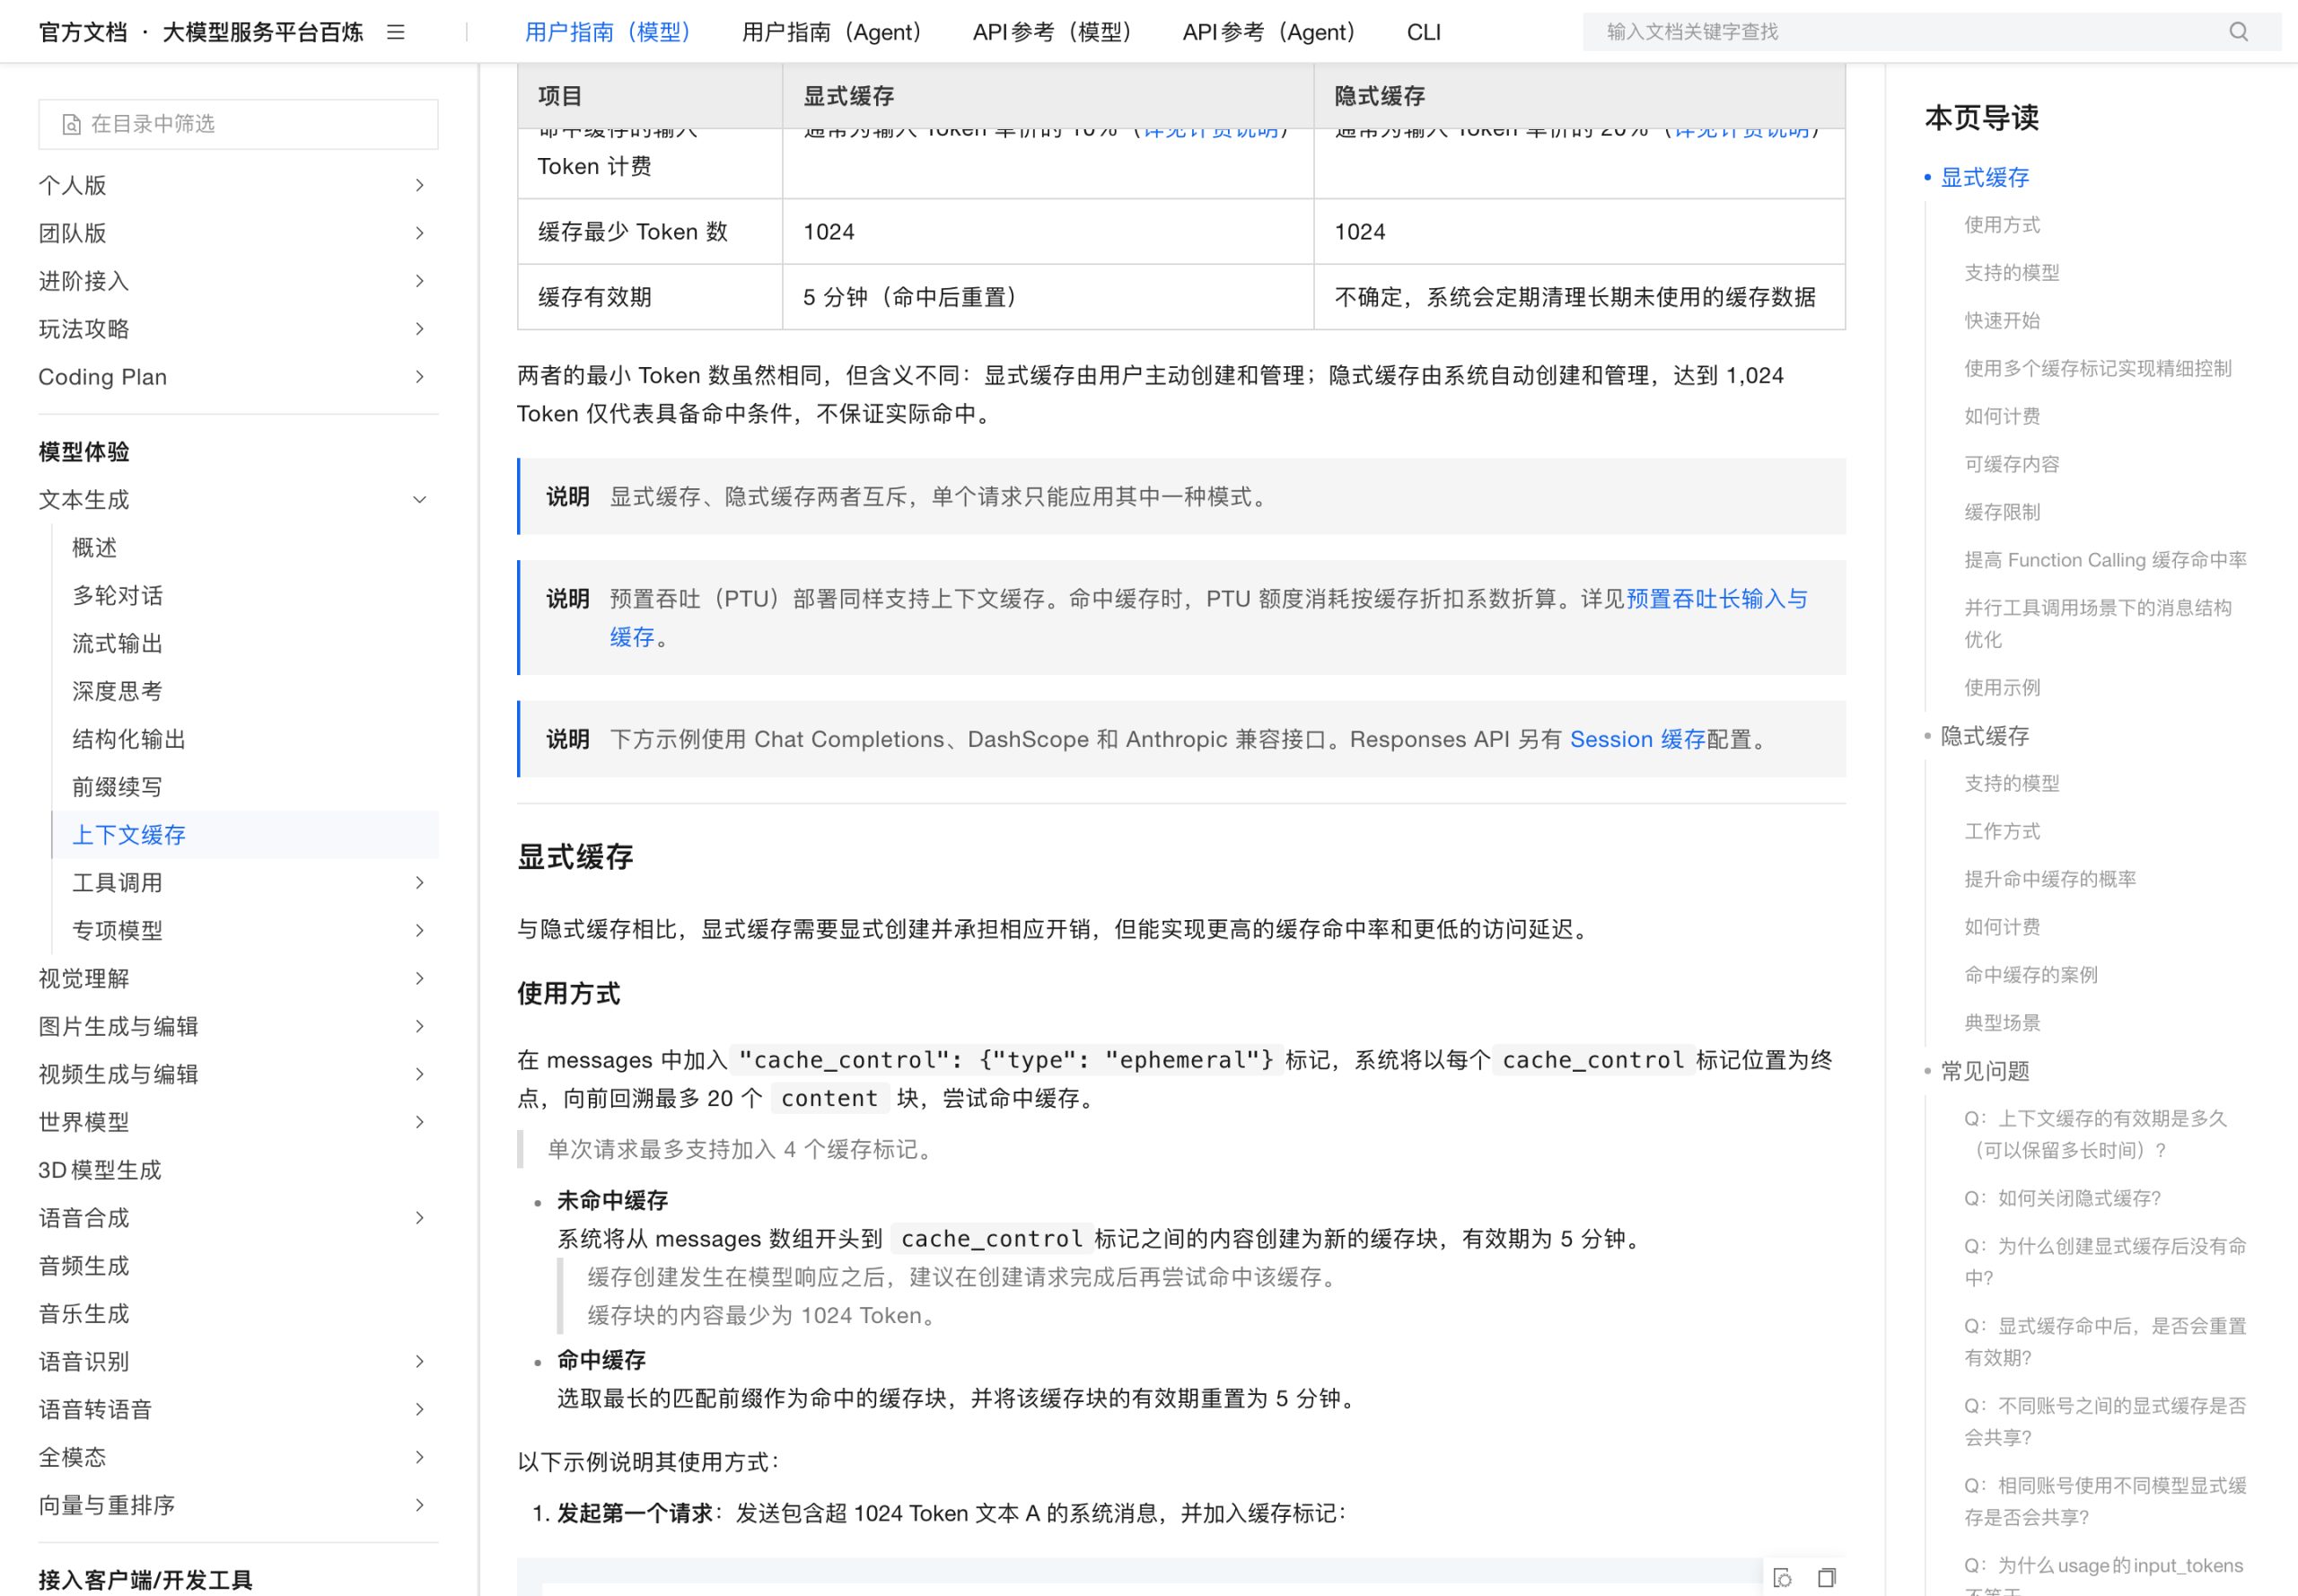Open the 多轮对话 page
Image resolution: width=2298 pixels, height=1596 pixels.
coord(118,596)
